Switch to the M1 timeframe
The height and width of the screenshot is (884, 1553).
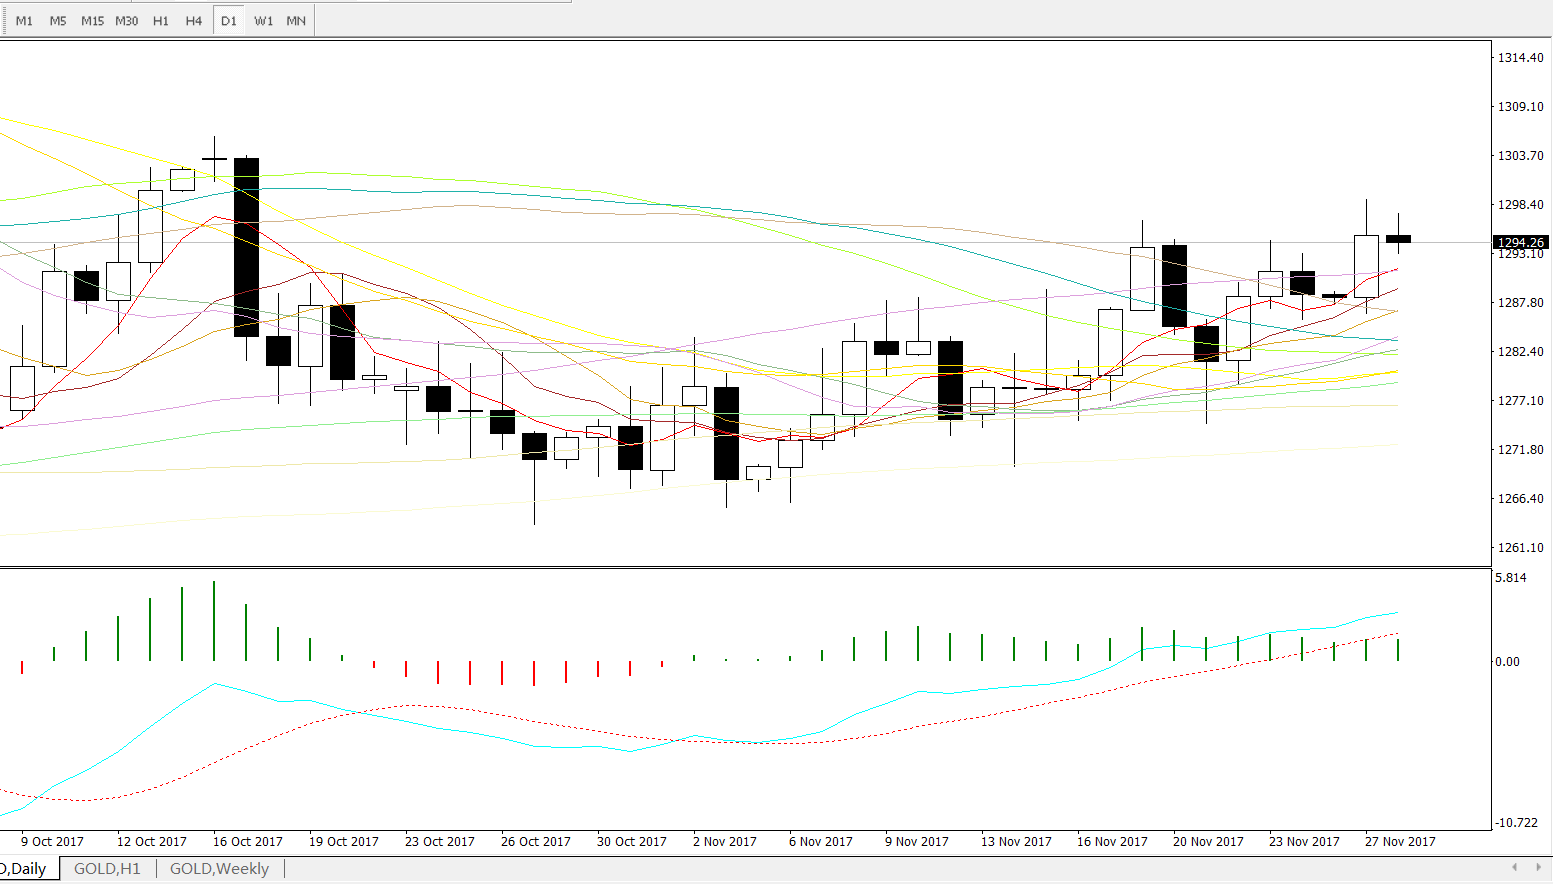[x=24, y=21]
